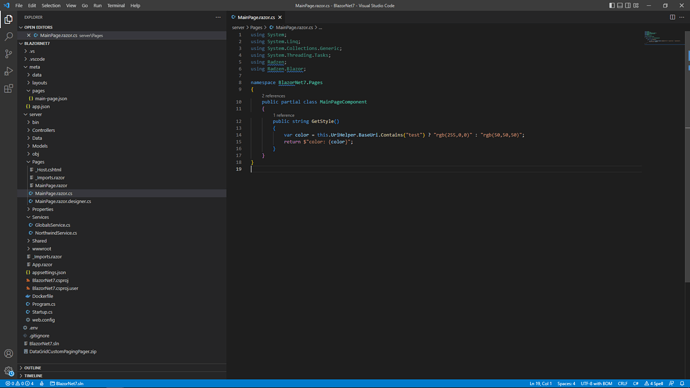Screen dimensions: 690x388
Task: Expand the OUTLINE section
Action: point(33,368)
